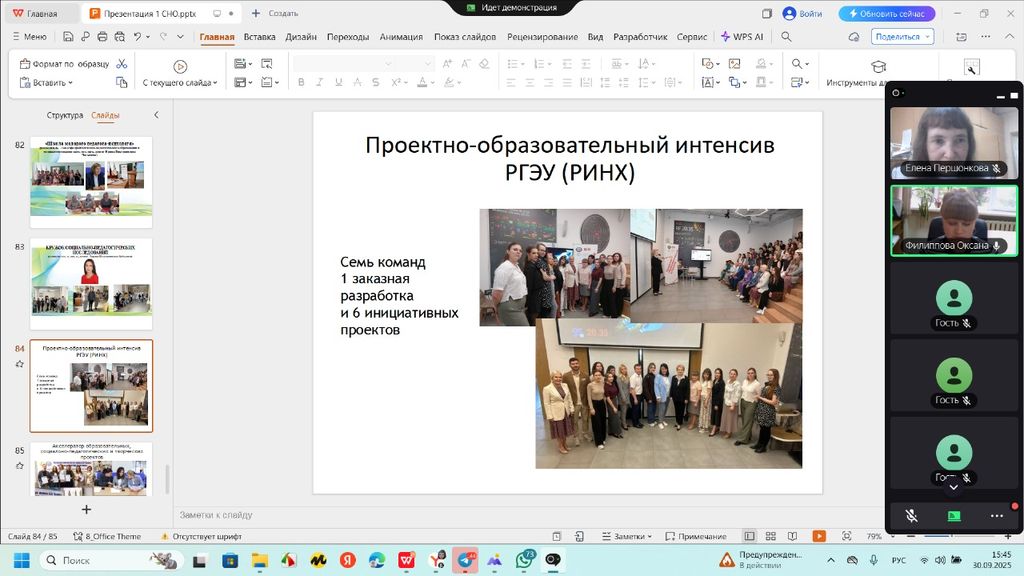Click the Cut scissors icon

pos(122,64)
